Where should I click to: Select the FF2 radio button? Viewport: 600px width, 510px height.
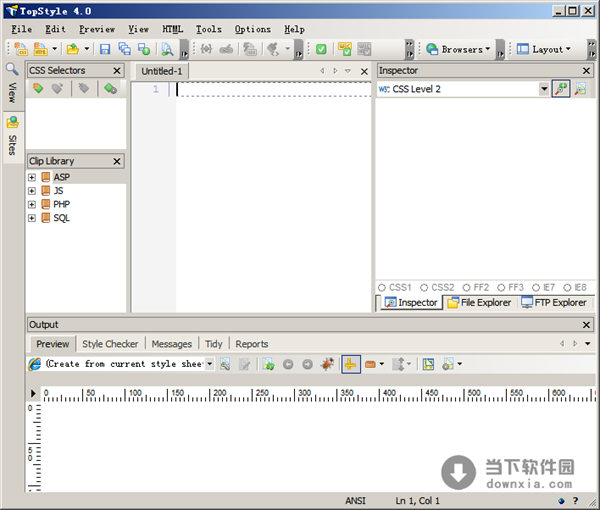coord(466,287)
